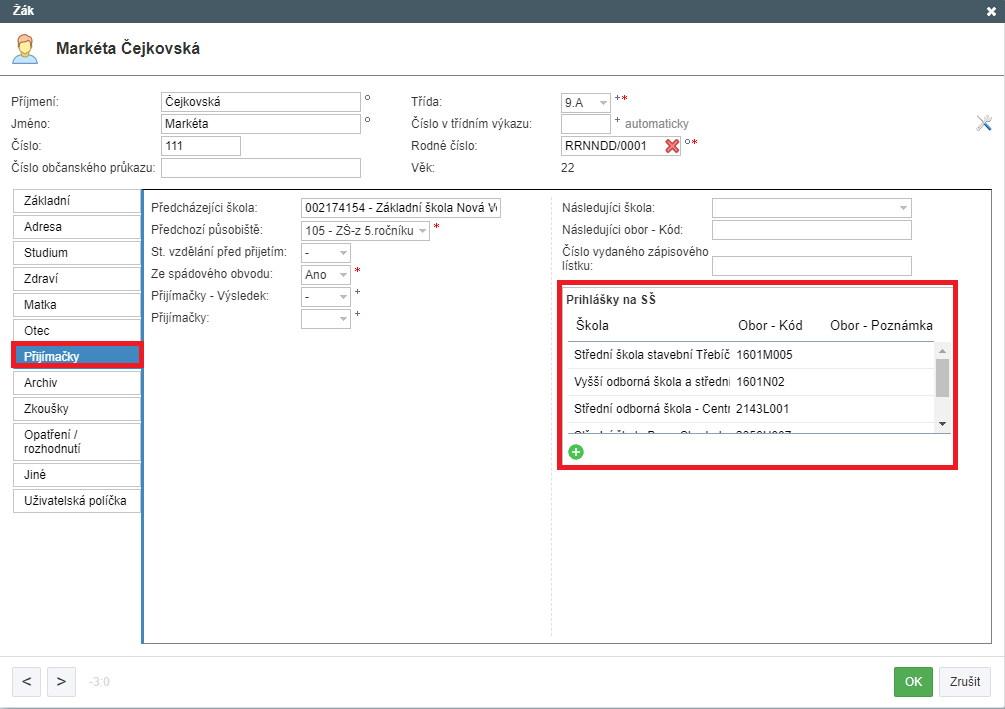Image resolution: width=1005 pixels, height=709 pixels.
Task: Switch to the Zkoušky tab
Action: pyautogui.click(x=76, y=408)
